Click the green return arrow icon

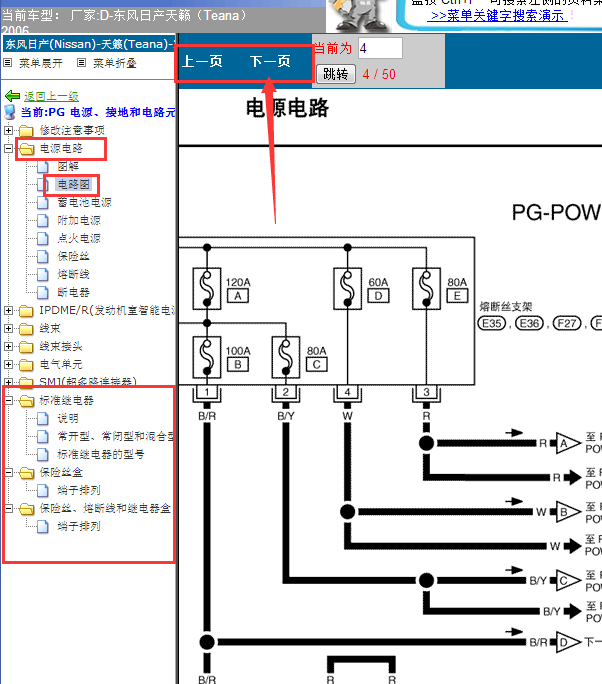pos(12,96)
